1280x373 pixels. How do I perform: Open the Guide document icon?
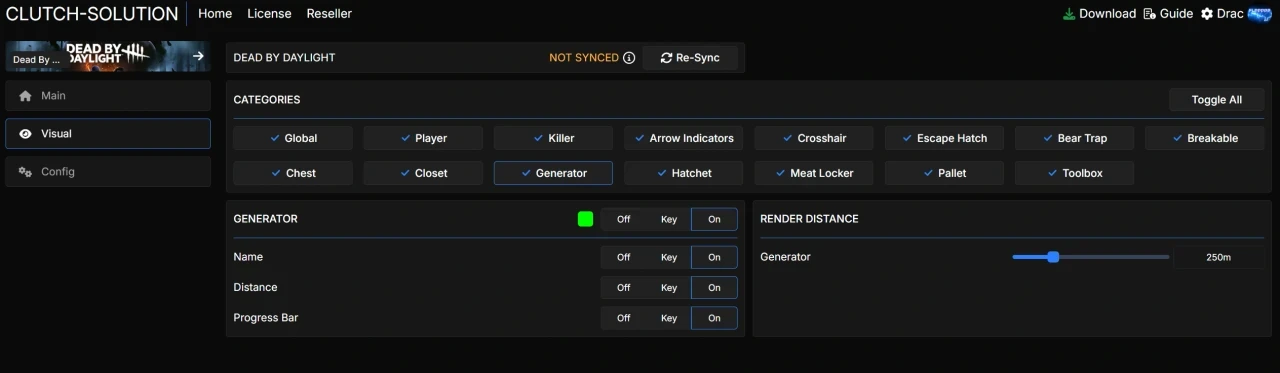pyautogui.click(x=1149, y=14)
